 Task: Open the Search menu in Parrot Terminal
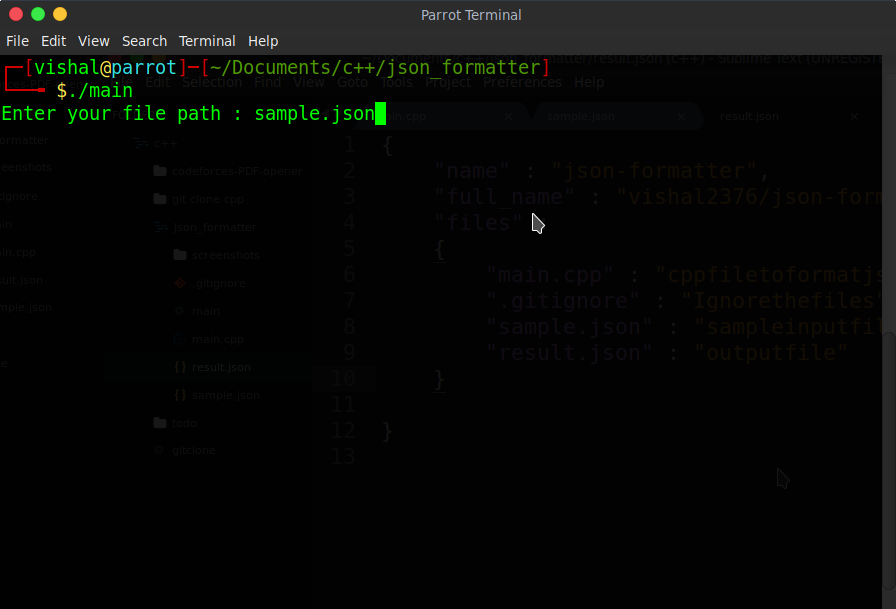[145, 41]
